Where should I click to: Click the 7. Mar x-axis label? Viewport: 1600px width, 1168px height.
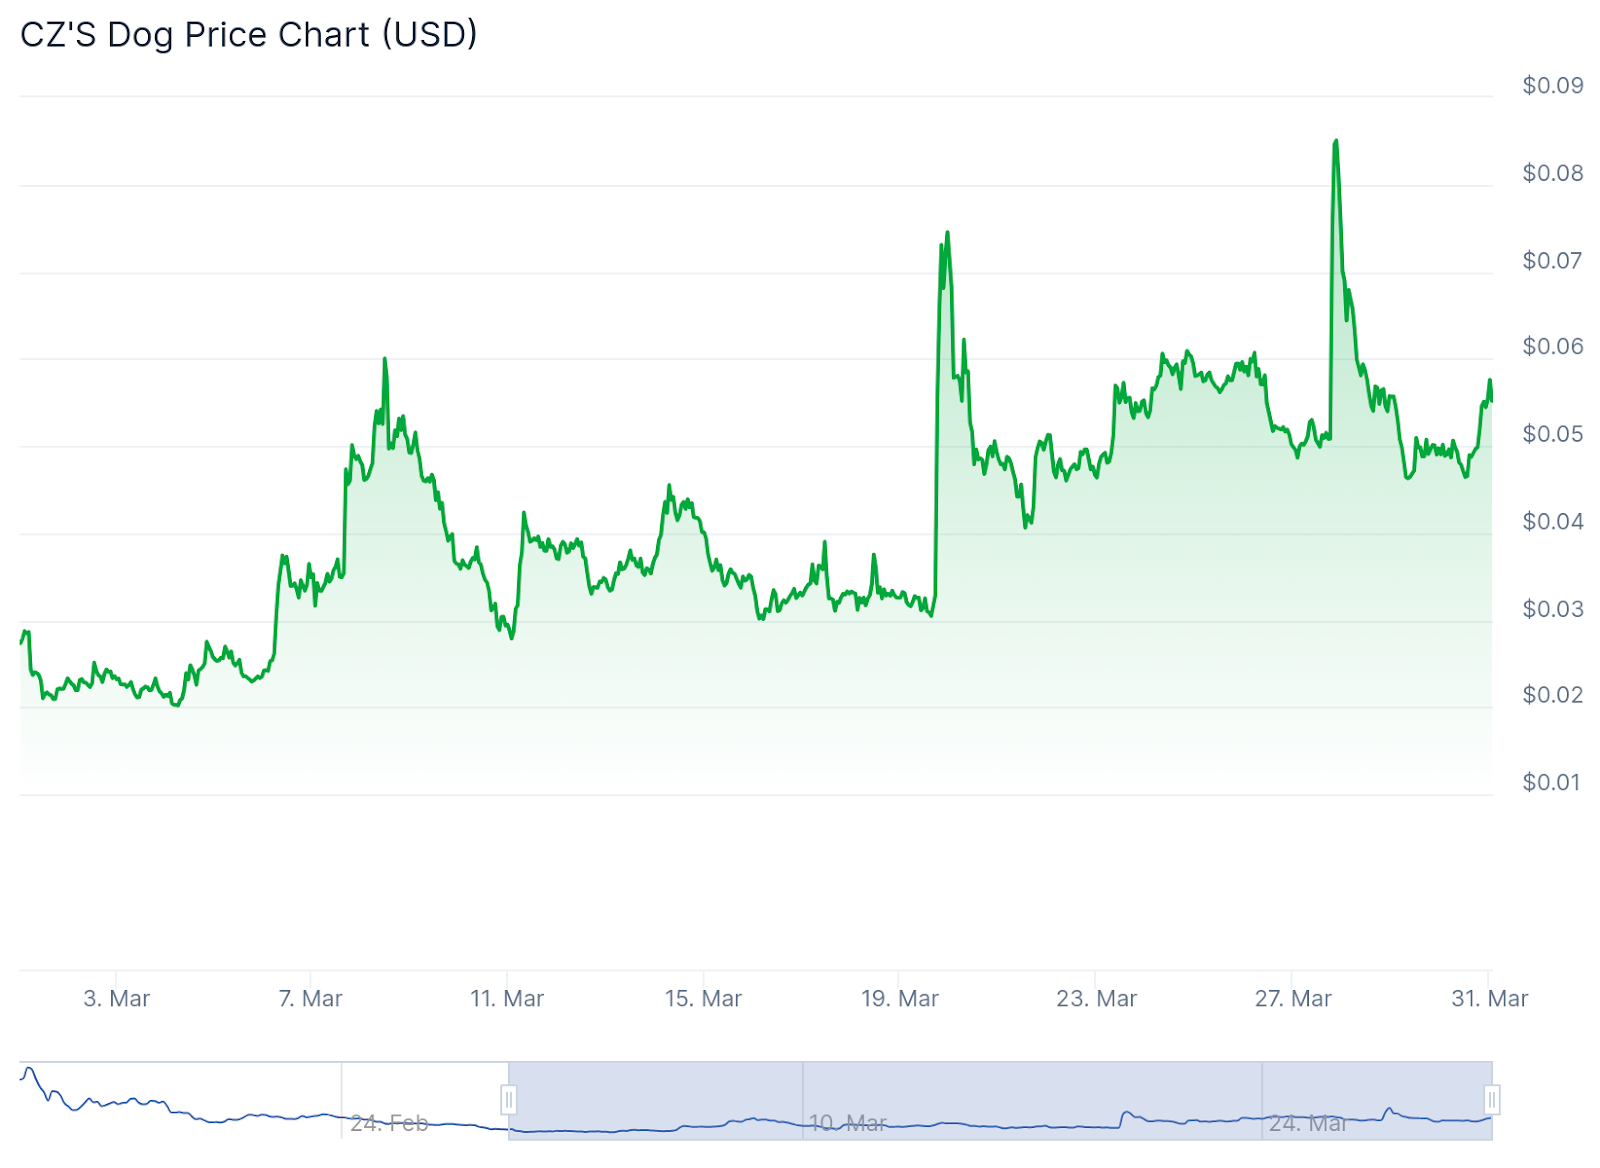coord(311,998)
